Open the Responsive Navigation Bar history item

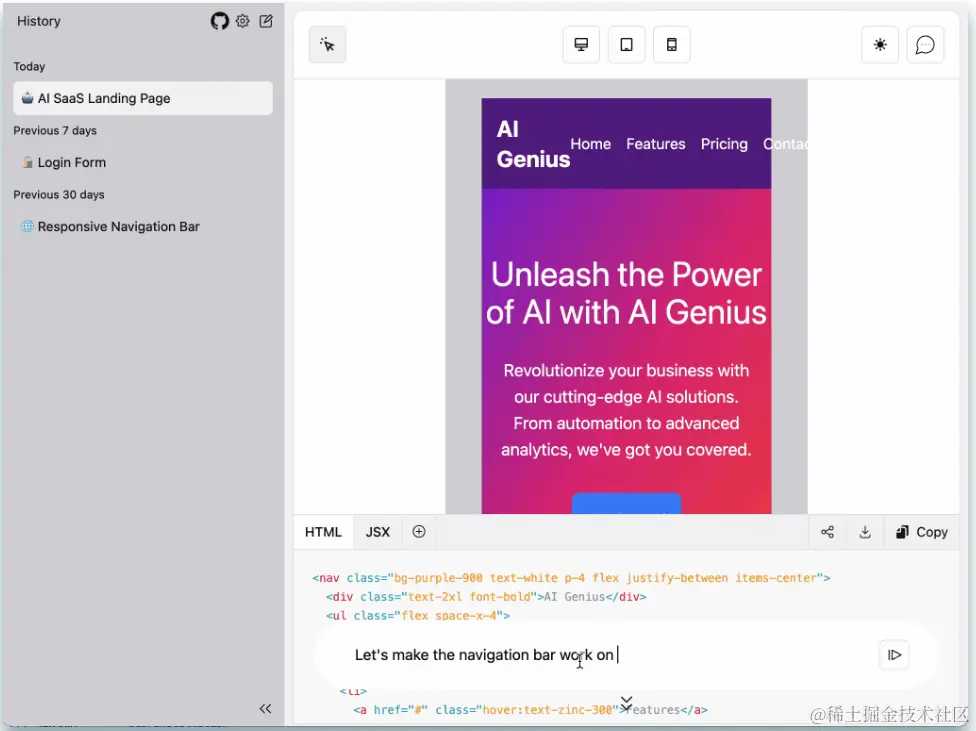pos(143,227)
